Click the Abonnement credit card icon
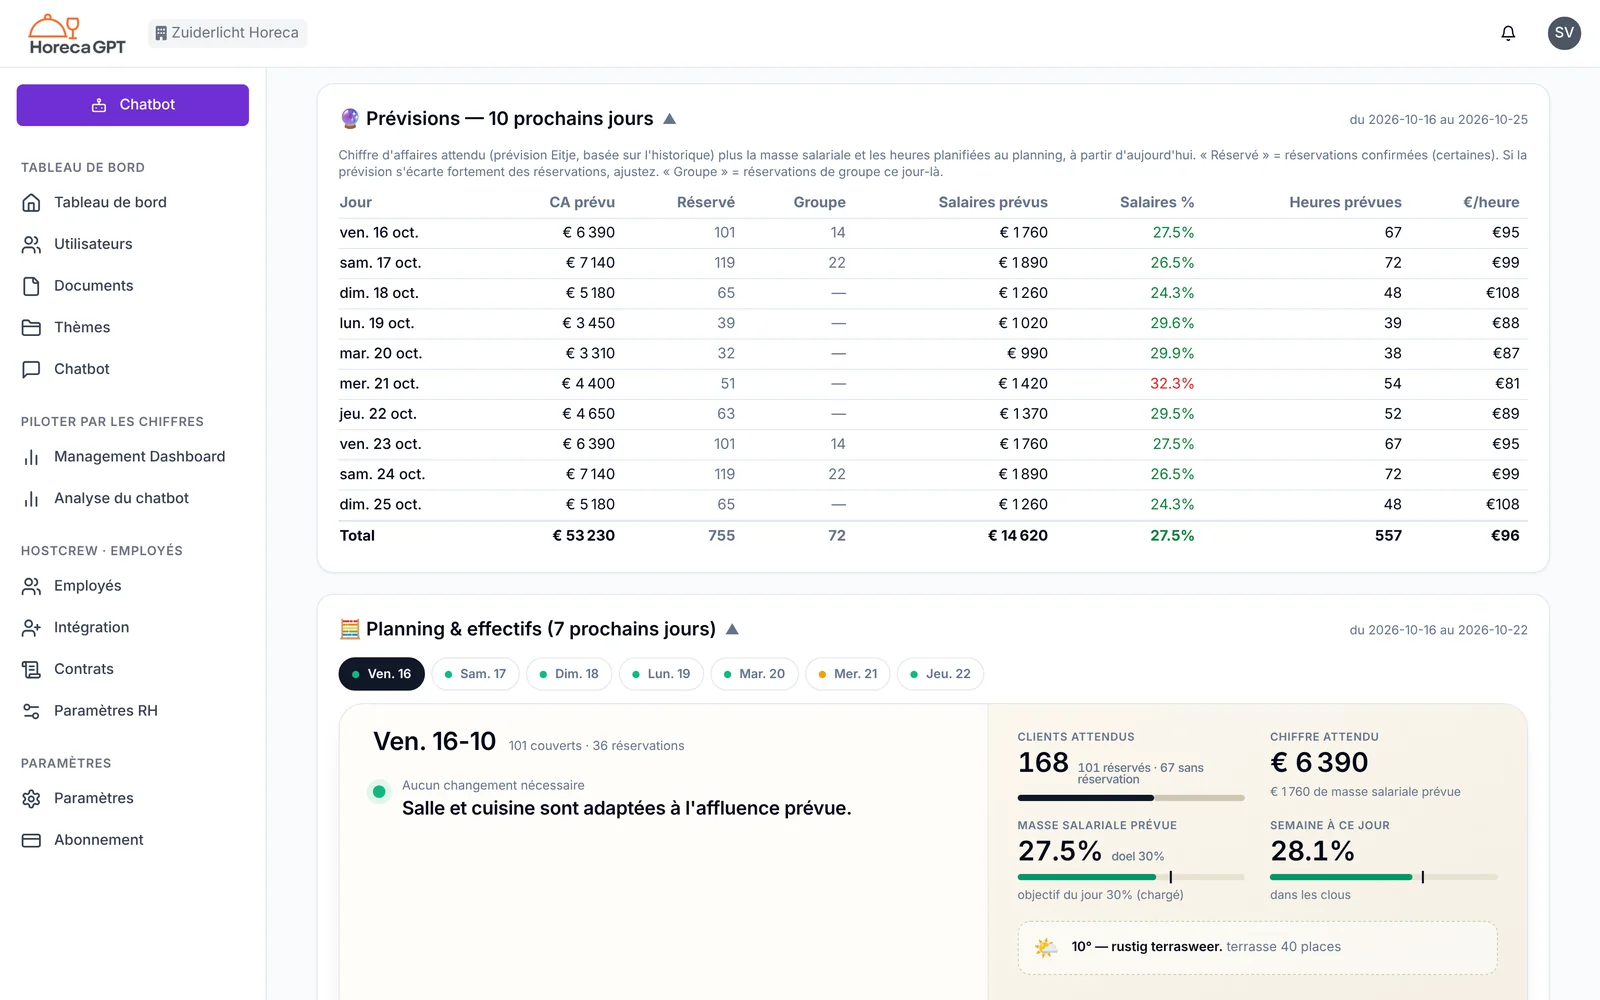 pos(31,840)
